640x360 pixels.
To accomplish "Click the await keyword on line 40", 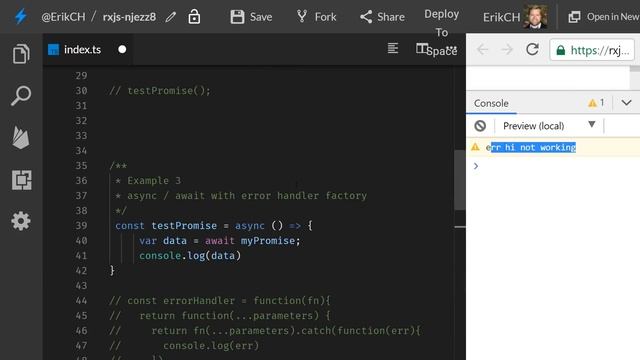I will [x=220, y=241].
